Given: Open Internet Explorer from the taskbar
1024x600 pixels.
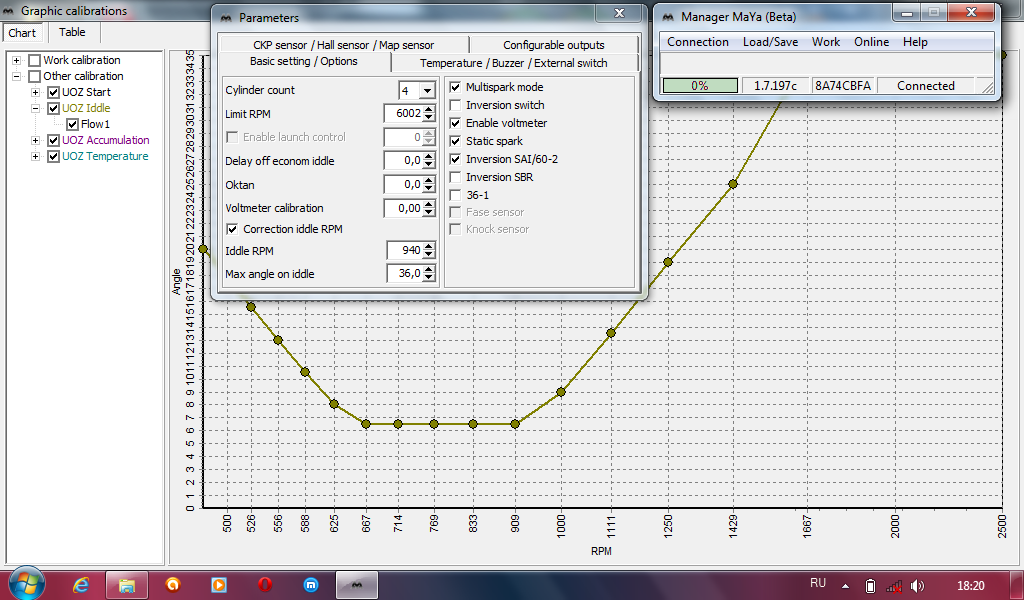Looking at the screenshot, I should click(82, 584).
